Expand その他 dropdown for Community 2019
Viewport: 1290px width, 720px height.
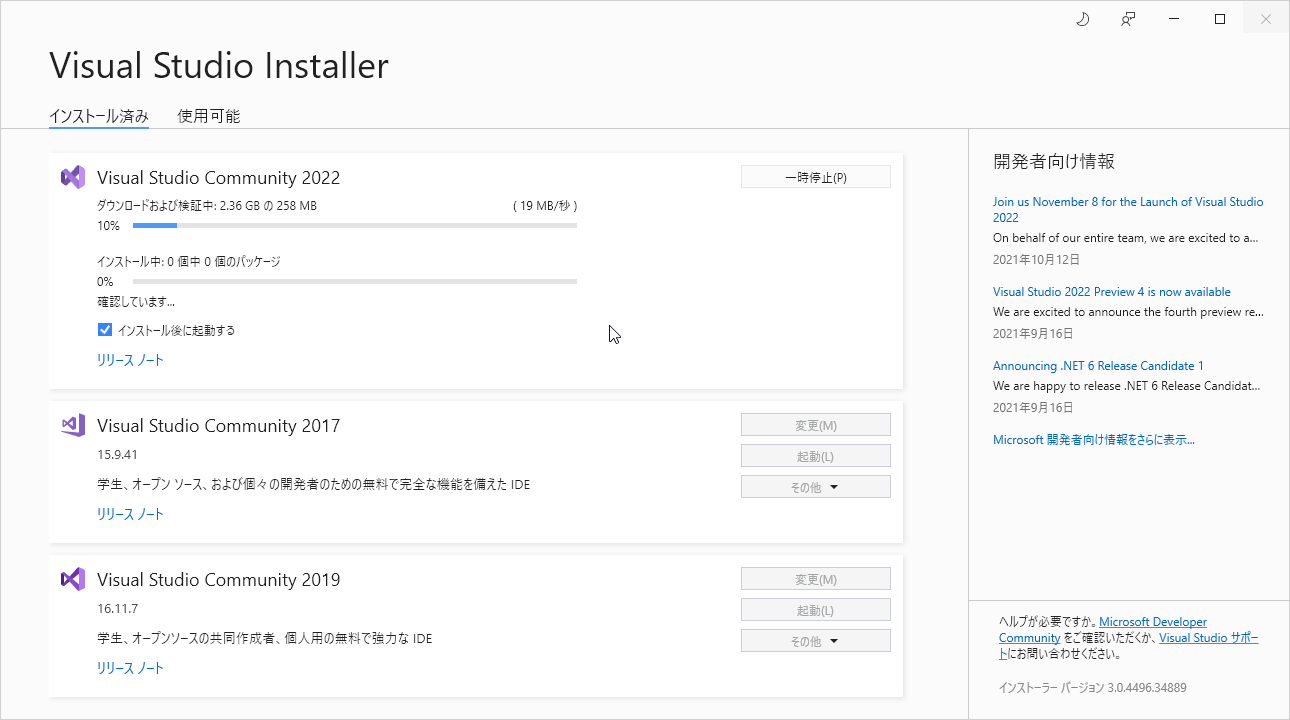coord(815,641)
